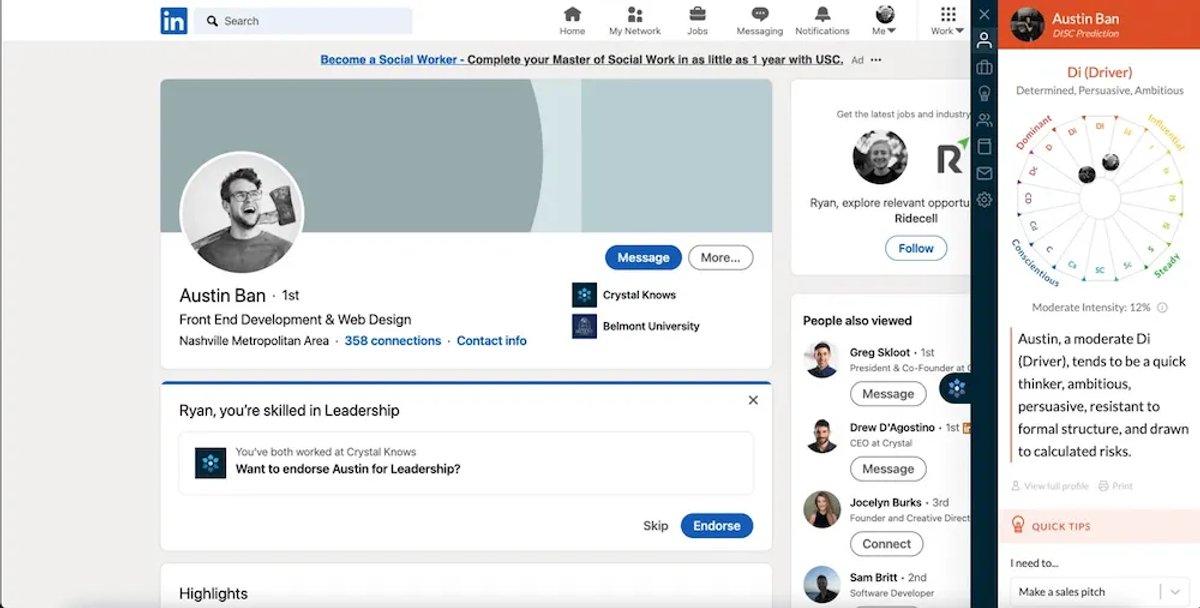Click Drew D'Agostino's profile photo
Screen dimensions: 1200x608
tap(822, 435)
